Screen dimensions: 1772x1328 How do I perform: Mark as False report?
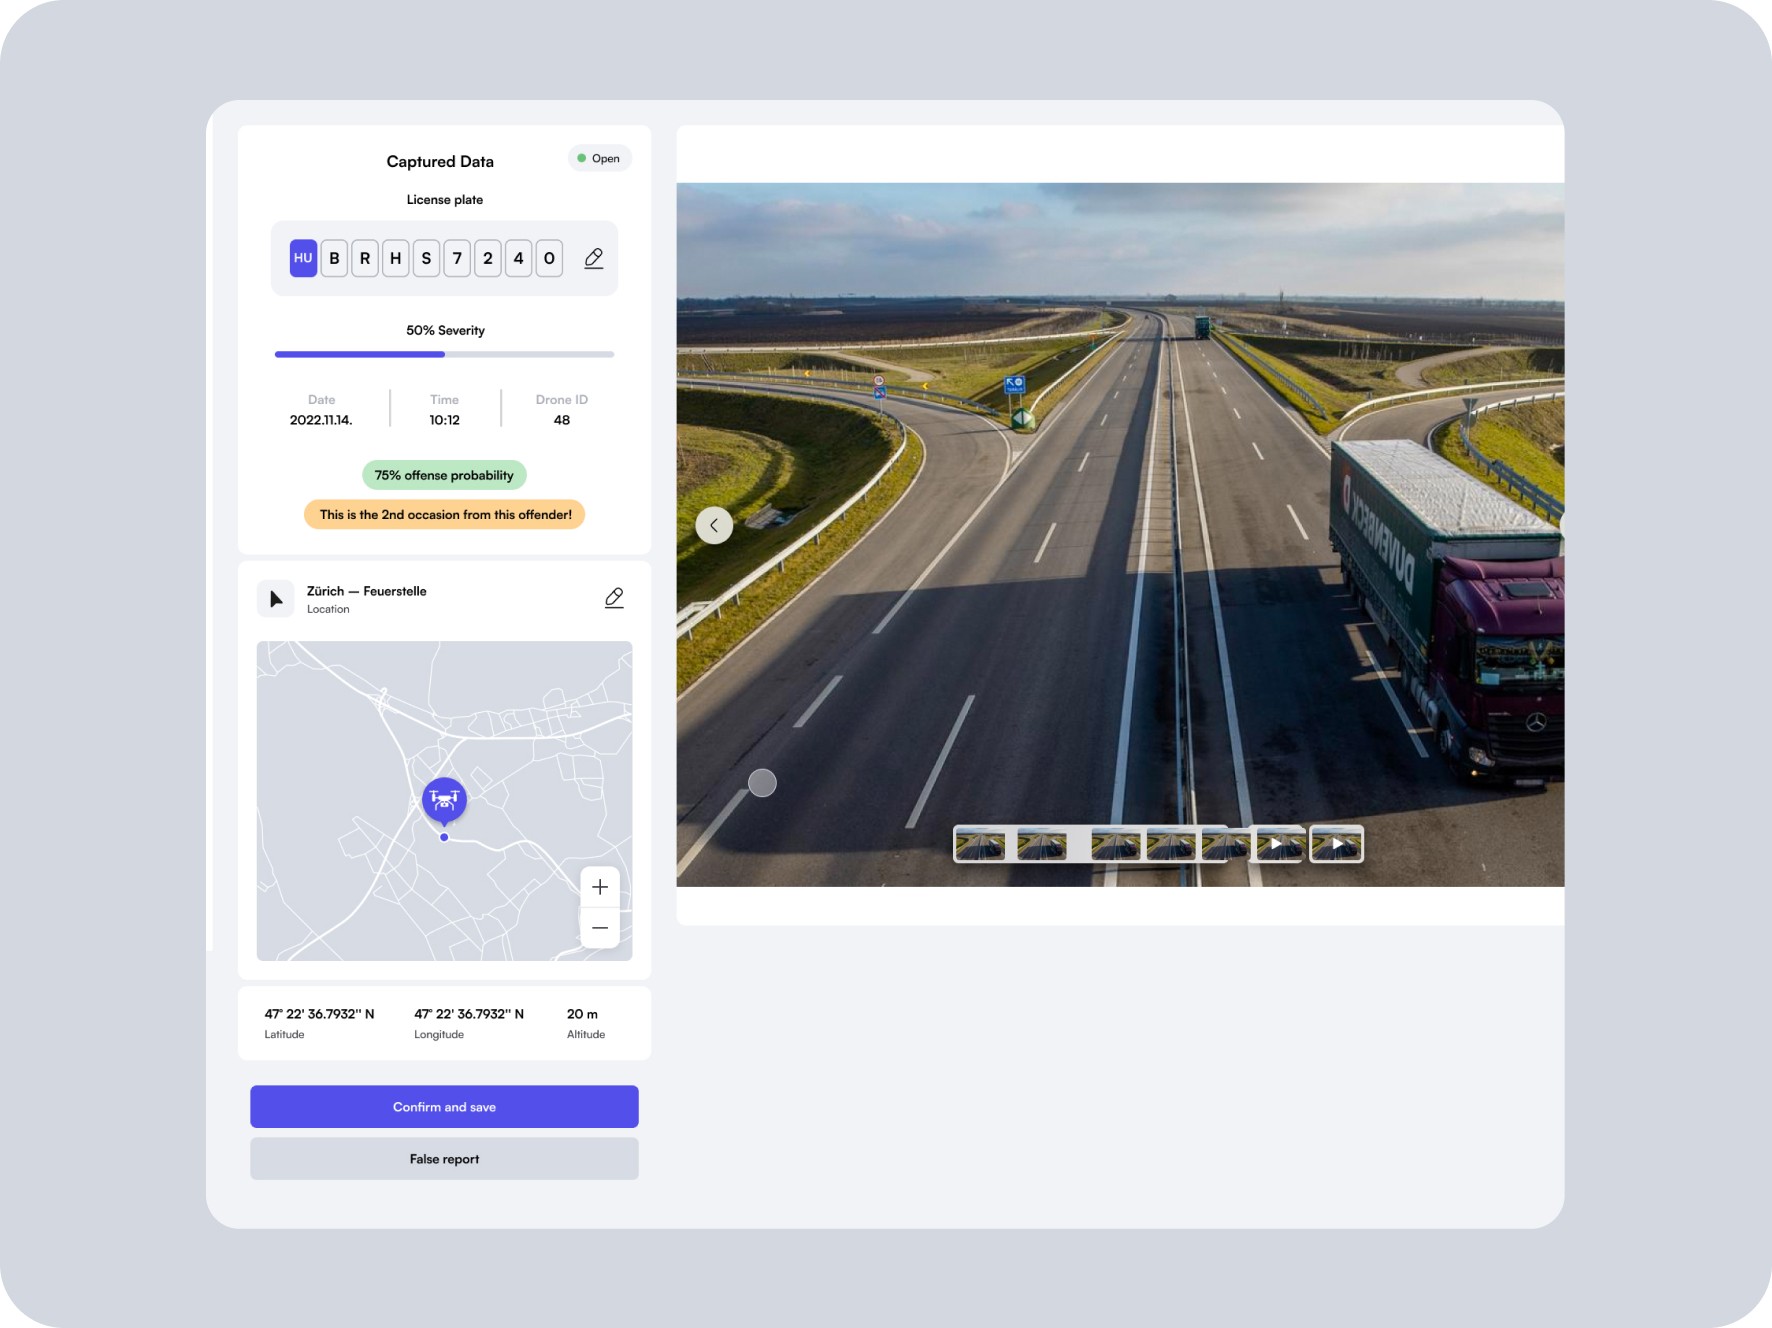444,1159
